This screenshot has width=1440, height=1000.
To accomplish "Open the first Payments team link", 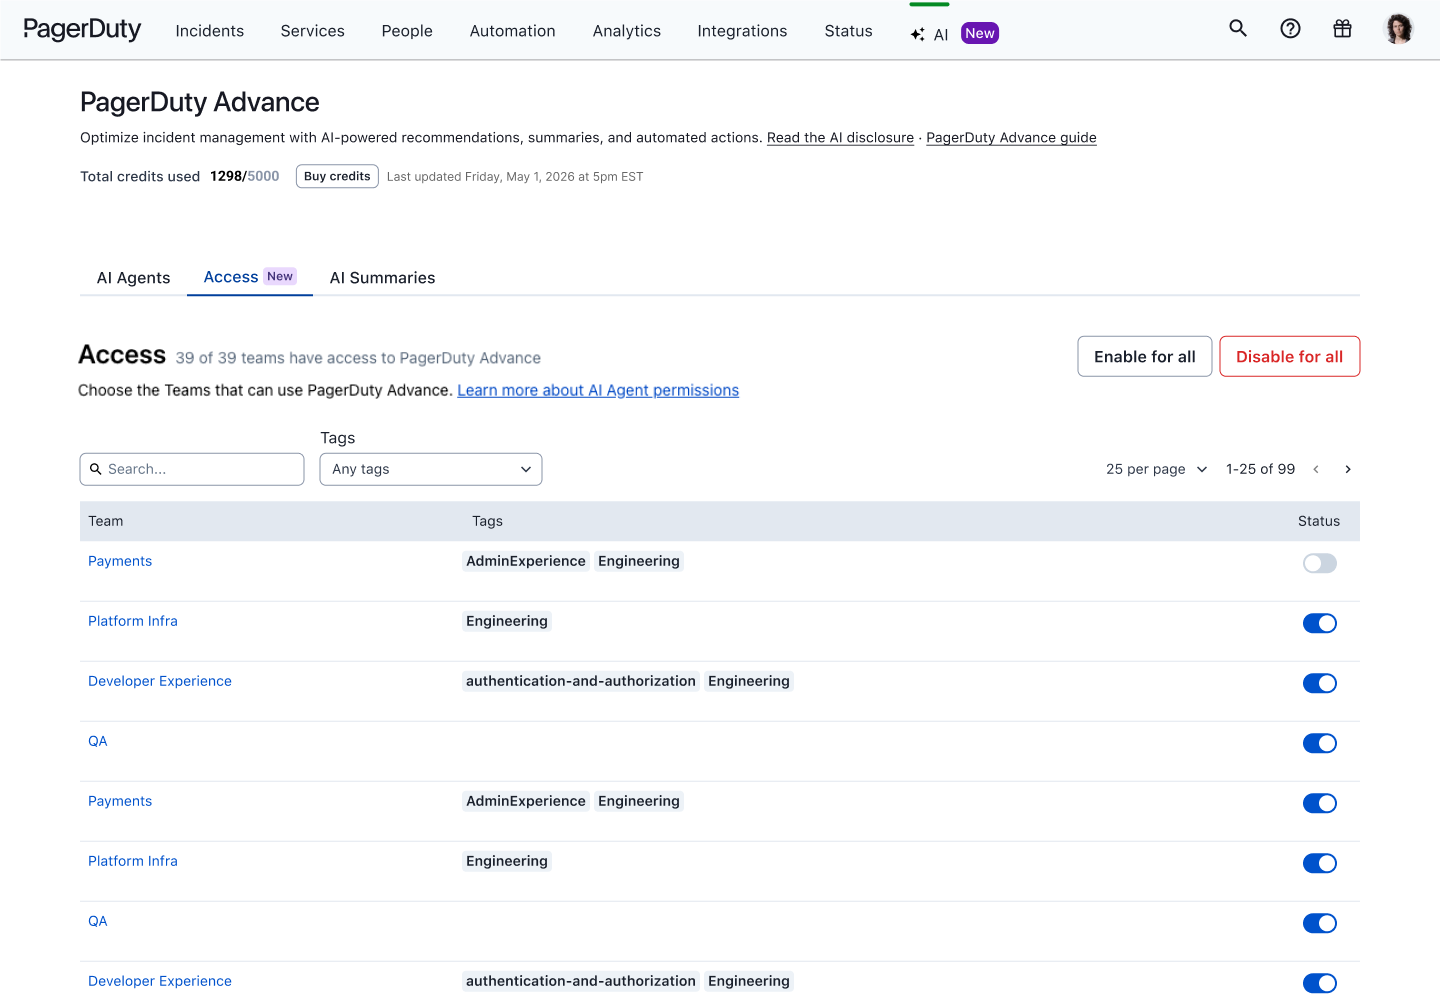I will tap(120, 561).
